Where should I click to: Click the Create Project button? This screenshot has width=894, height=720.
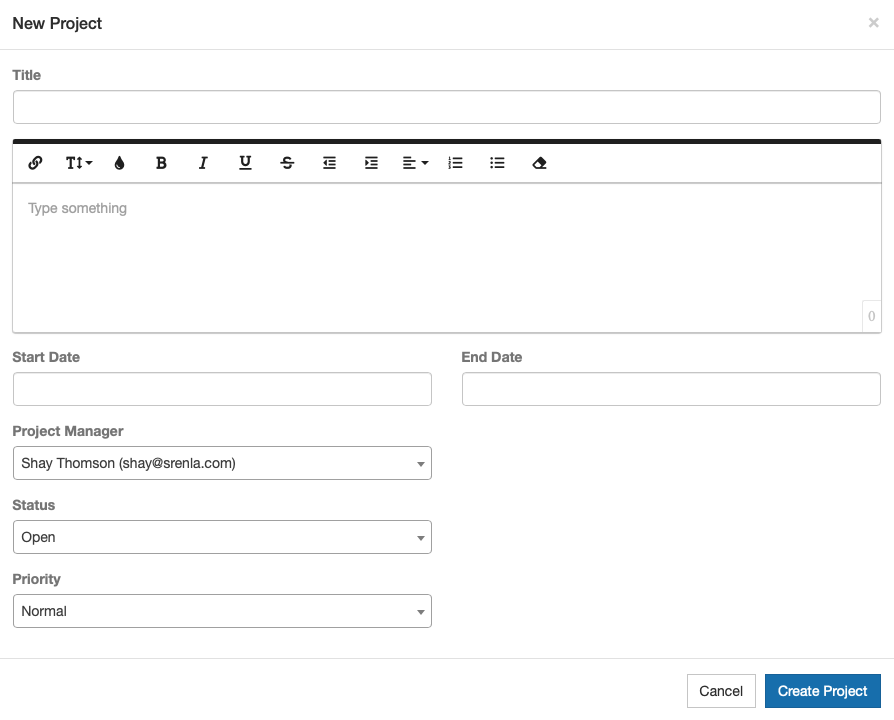pyautogui.click(x=823, y=691)
